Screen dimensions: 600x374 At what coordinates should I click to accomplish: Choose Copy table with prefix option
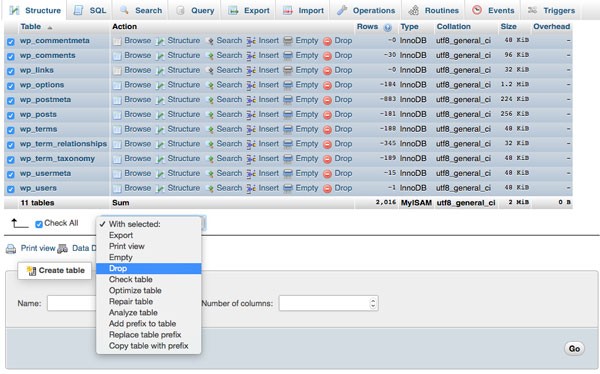pos(148,346)
